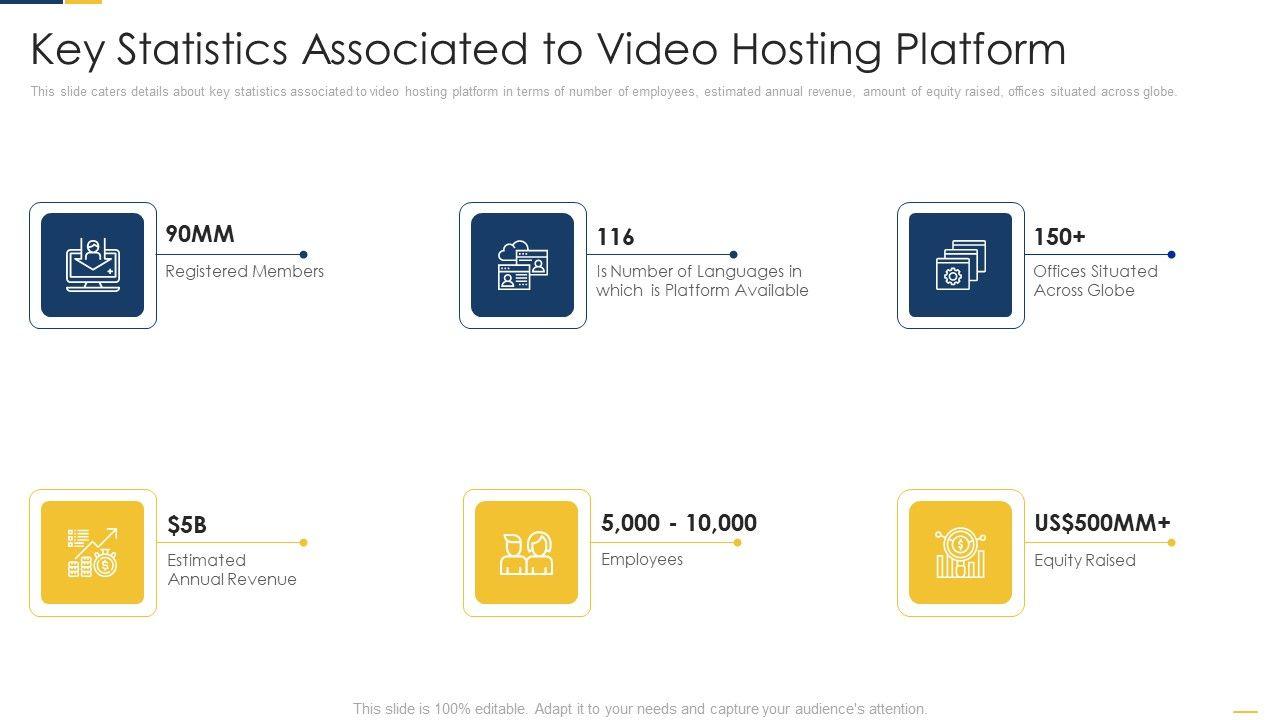Click the 116 languages number
Screen dimensions: 1280x720
(x=615, y=237)
